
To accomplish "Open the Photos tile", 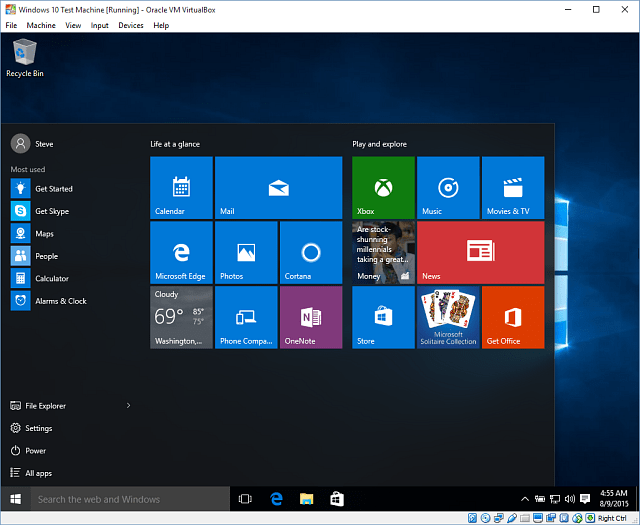I will pyautogui.click(x=246, y=252).
